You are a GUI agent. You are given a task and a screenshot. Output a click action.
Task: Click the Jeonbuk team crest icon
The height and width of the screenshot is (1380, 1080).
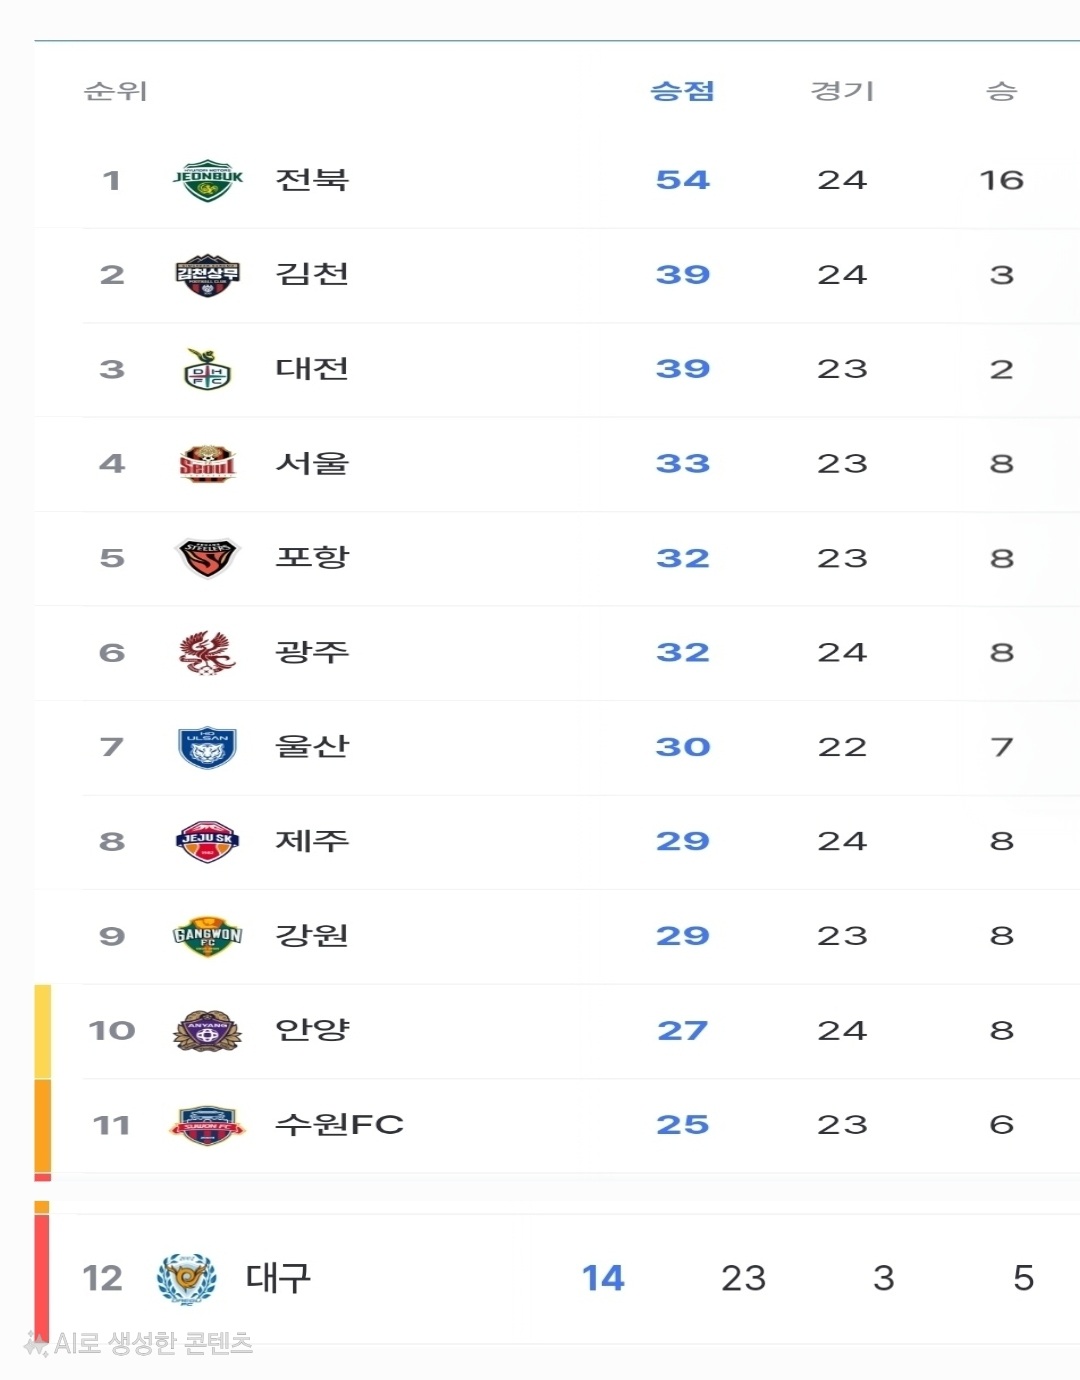pyautogui.click(x=208, y=180)
